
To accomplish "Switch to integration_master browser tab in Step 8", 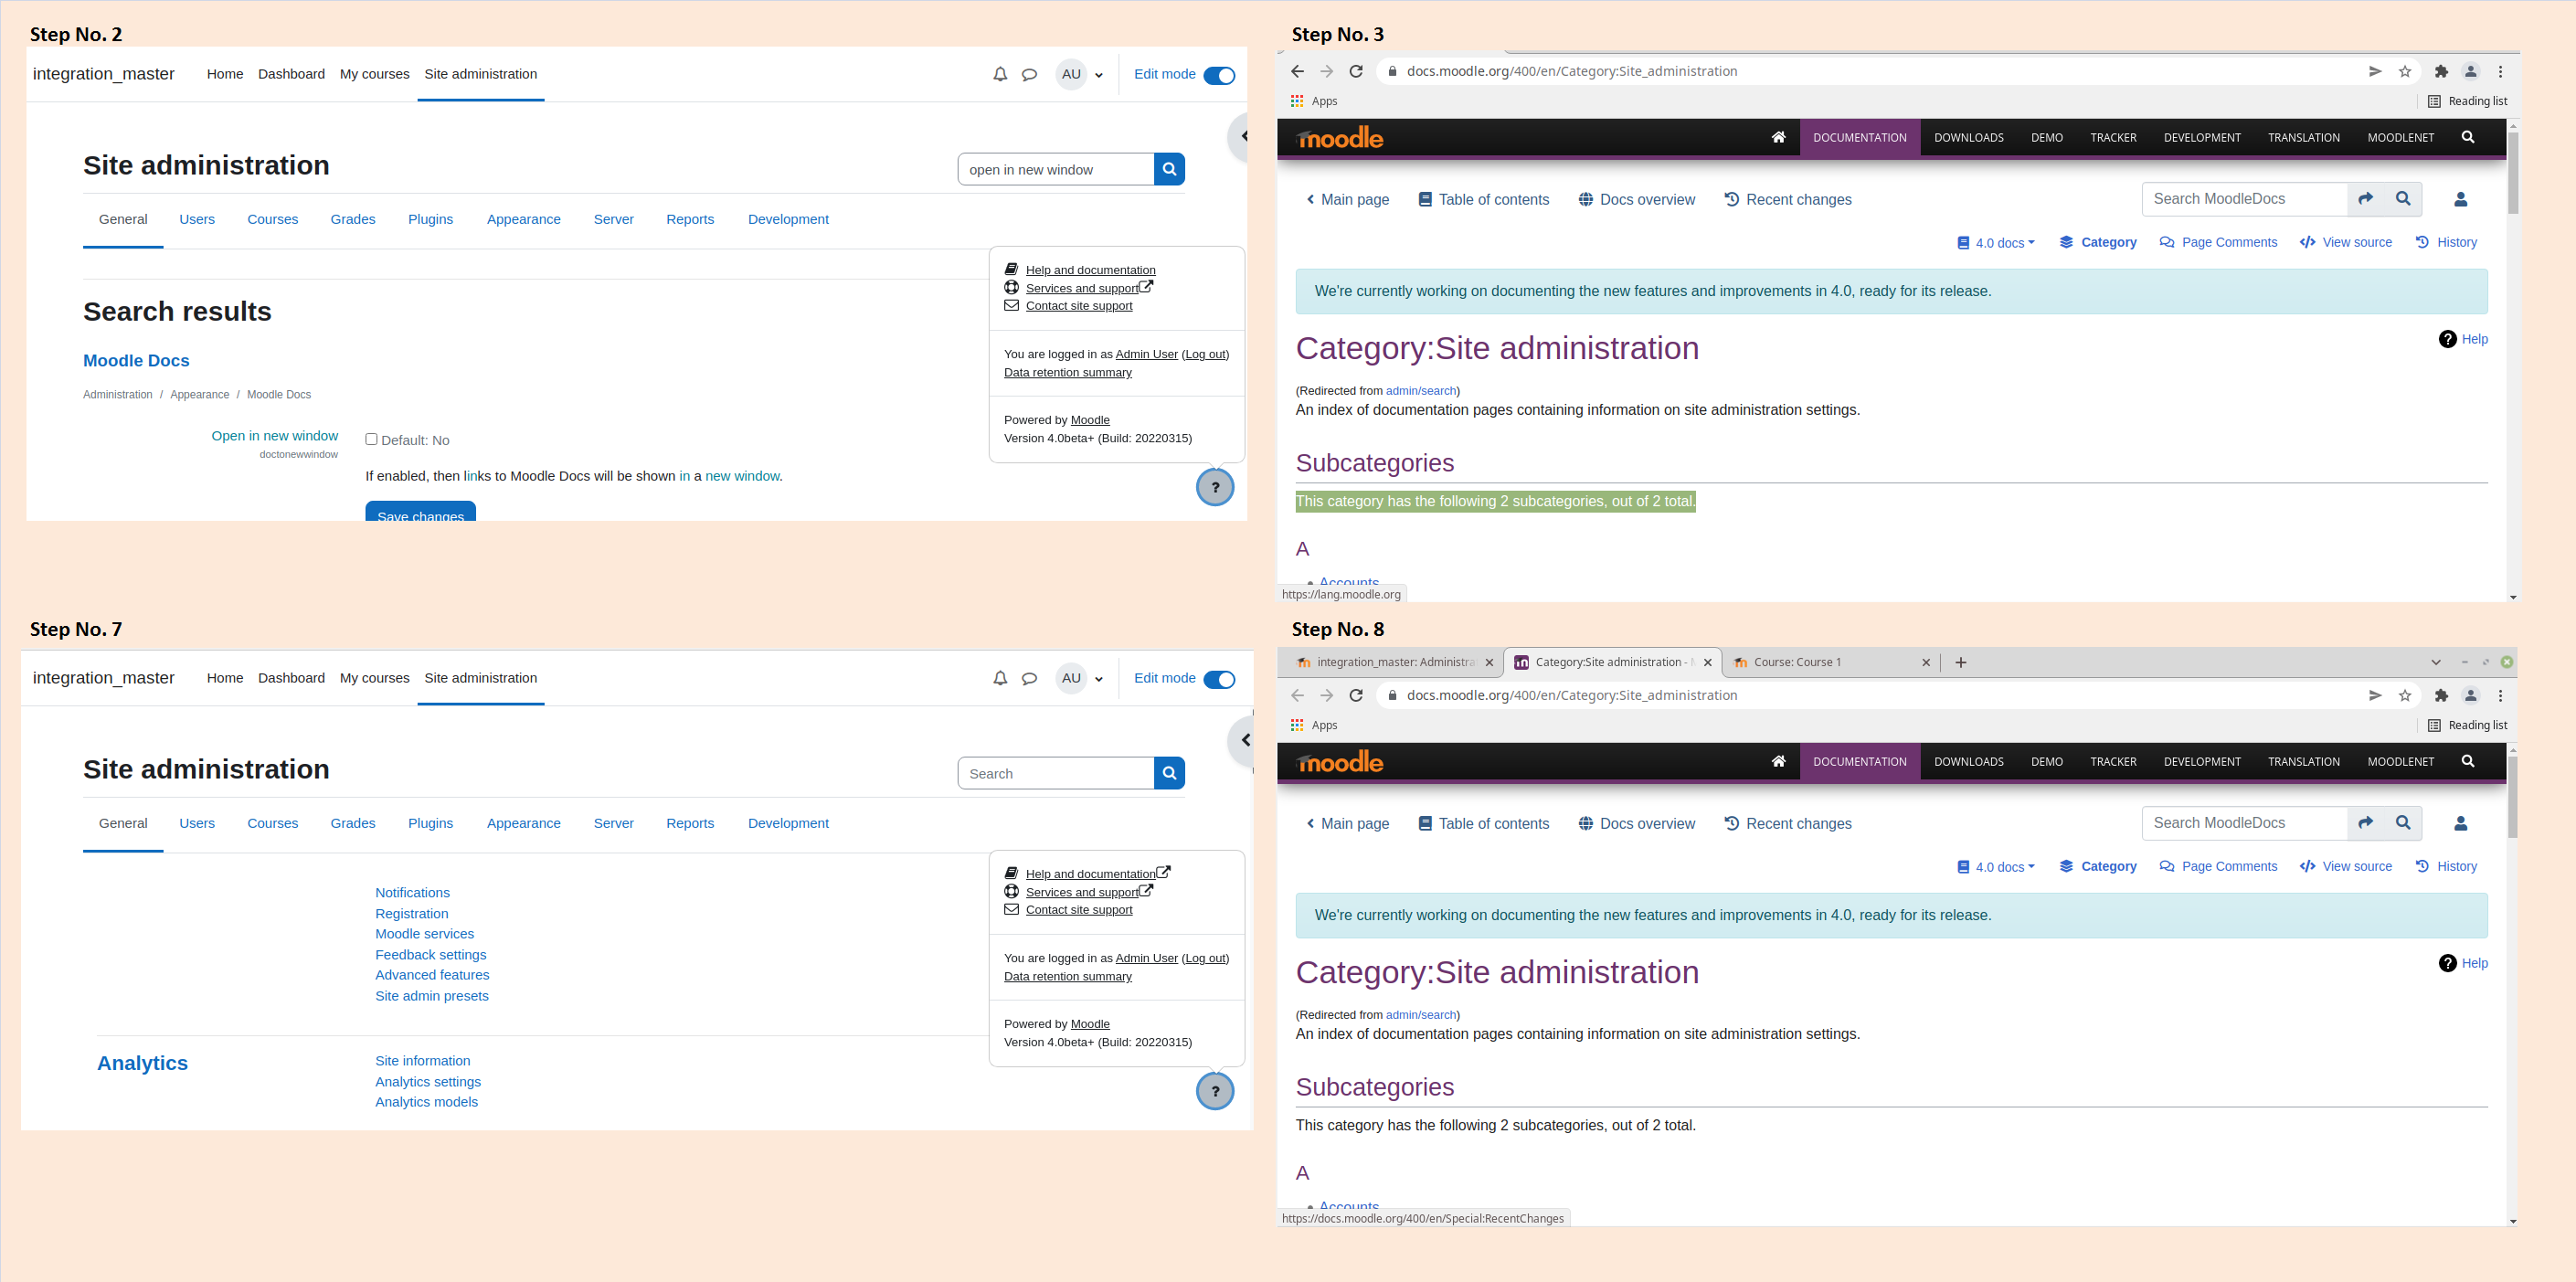I will tap(1394, 662).
